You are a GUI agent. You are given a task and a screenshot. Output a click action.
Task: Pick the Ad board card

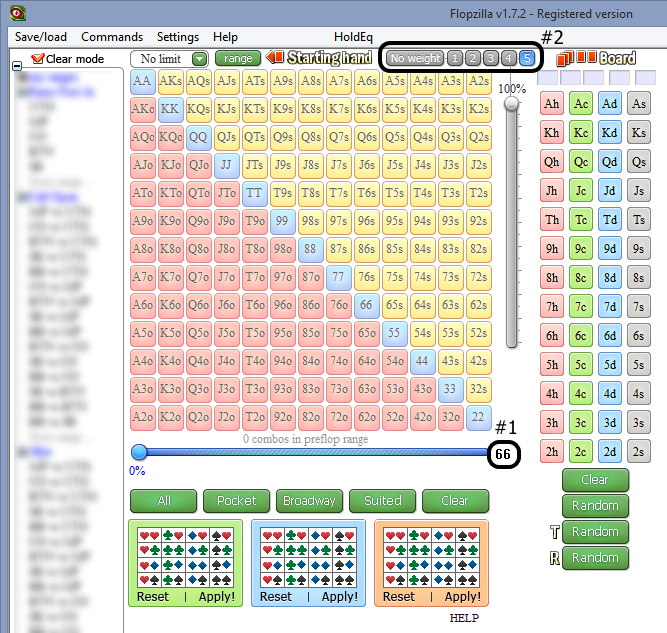point(610,103)
